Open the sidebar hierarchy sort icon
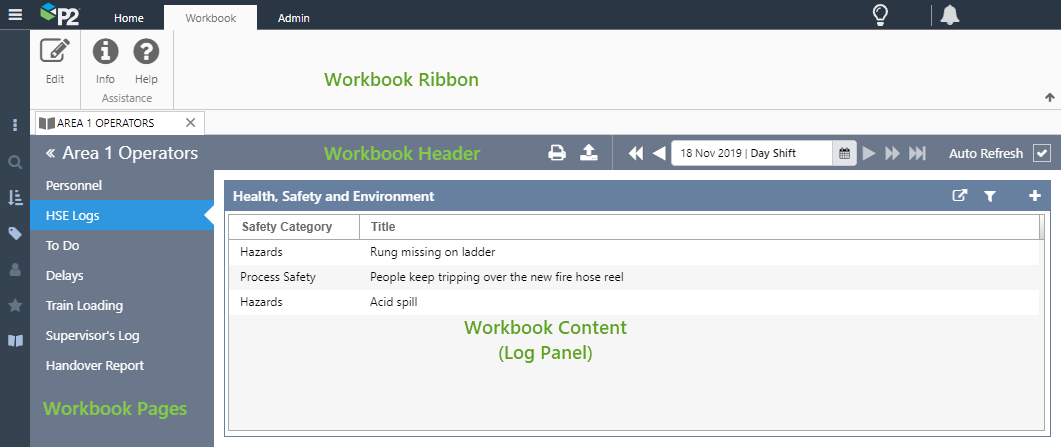 coord(15,197)
